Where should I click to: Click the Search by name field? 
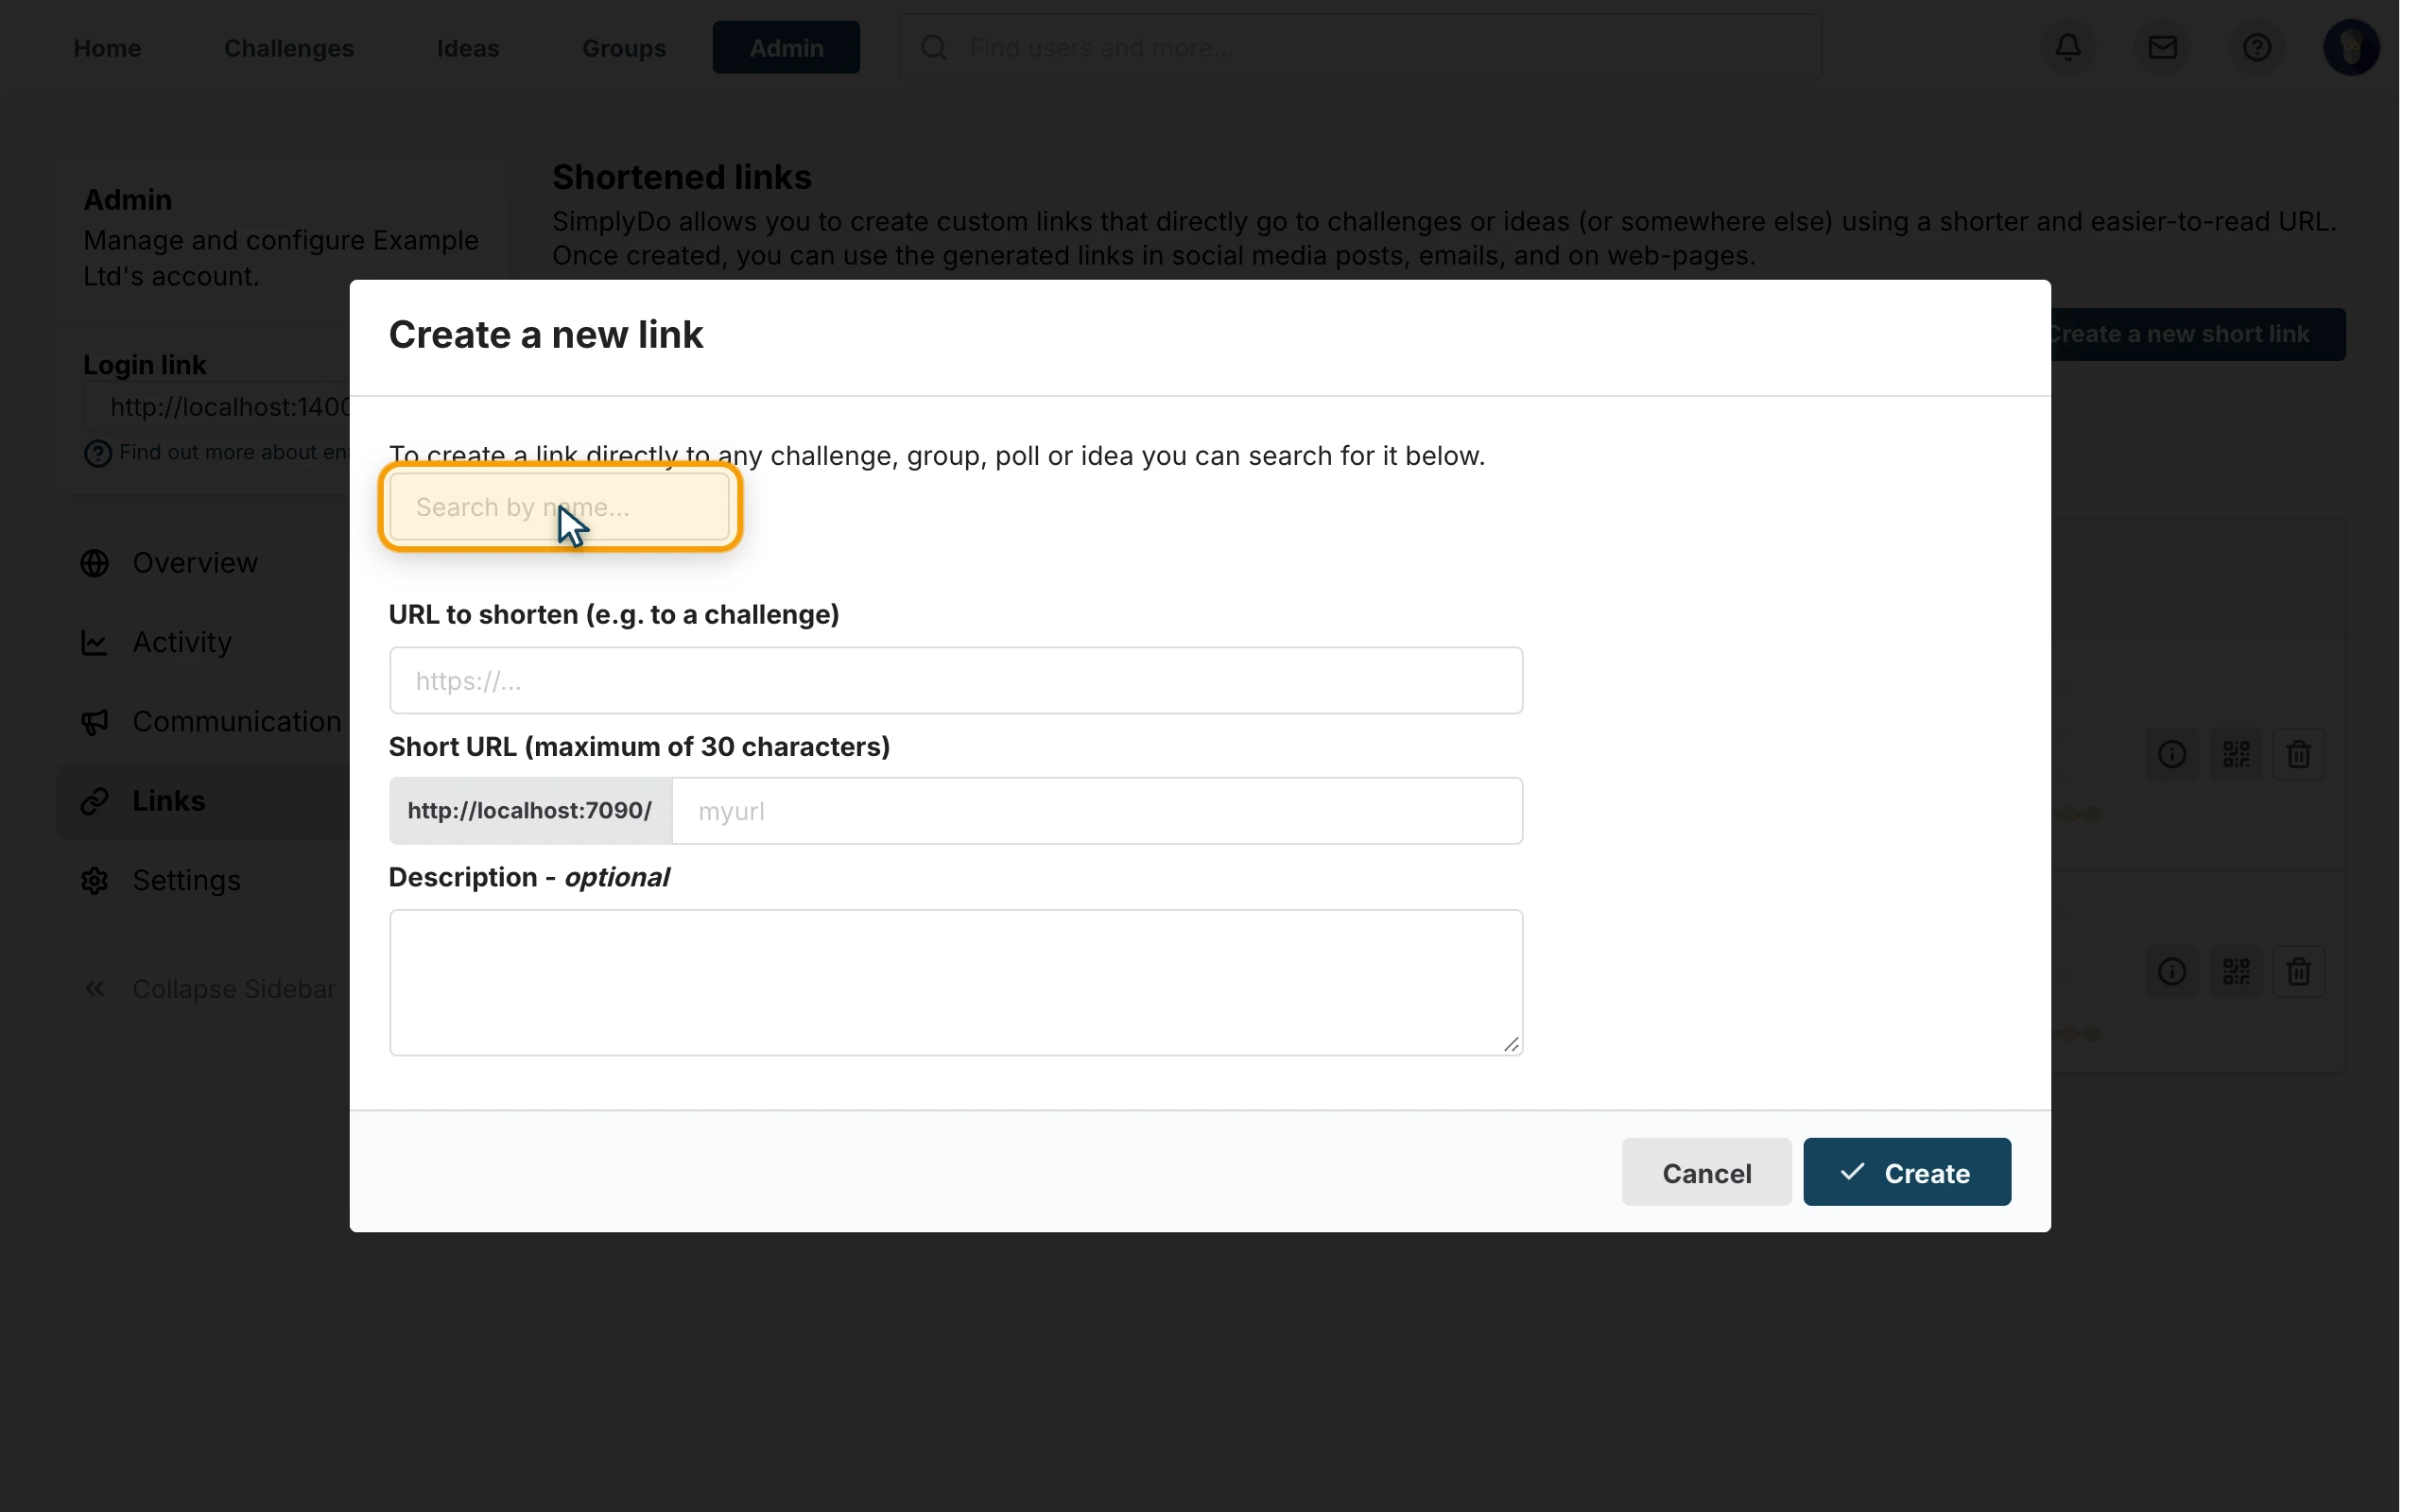(x=560, y=507)
